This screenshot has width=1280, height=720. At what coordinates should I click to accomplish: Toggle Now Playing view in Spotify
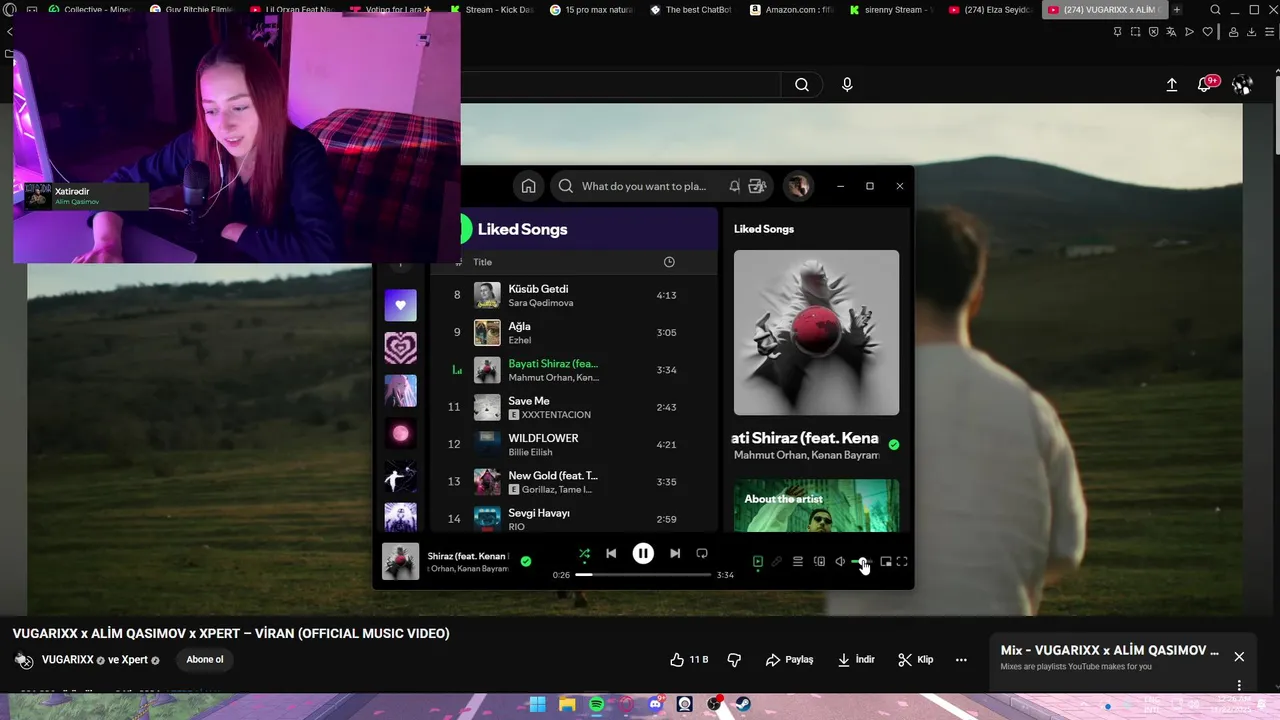click(x=758, y=562)
